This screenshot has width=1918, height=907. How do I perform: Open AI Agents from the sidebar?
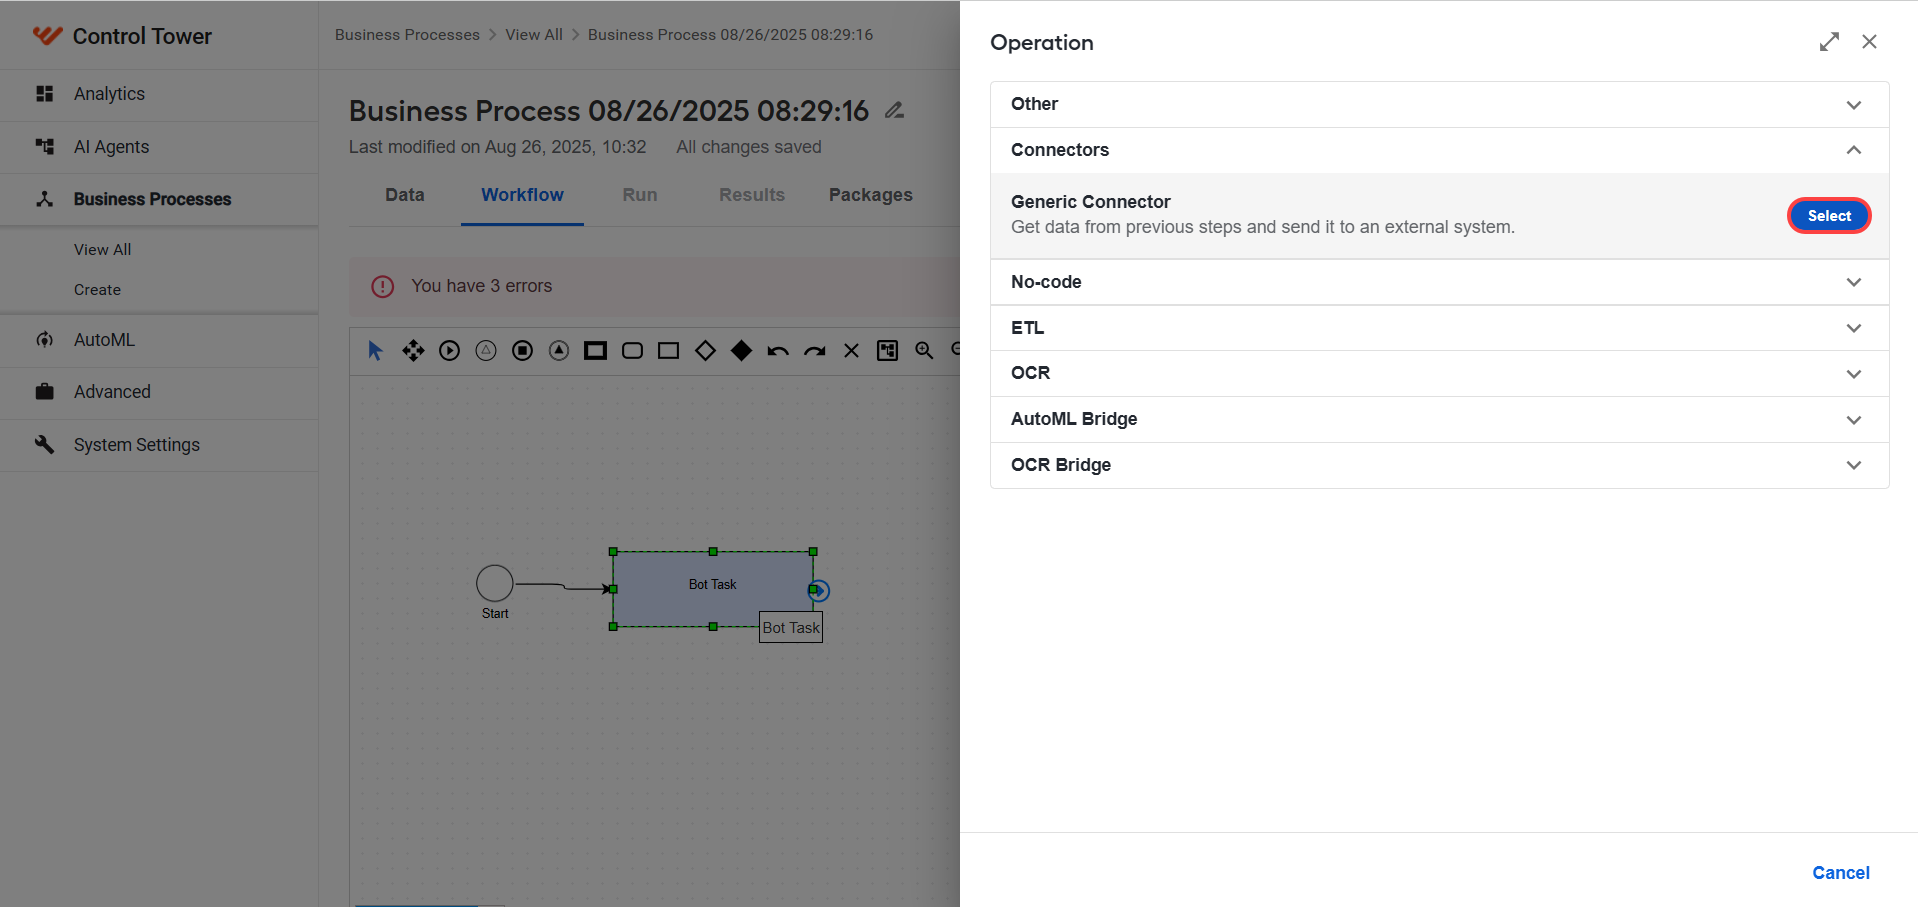coord(159,147)
